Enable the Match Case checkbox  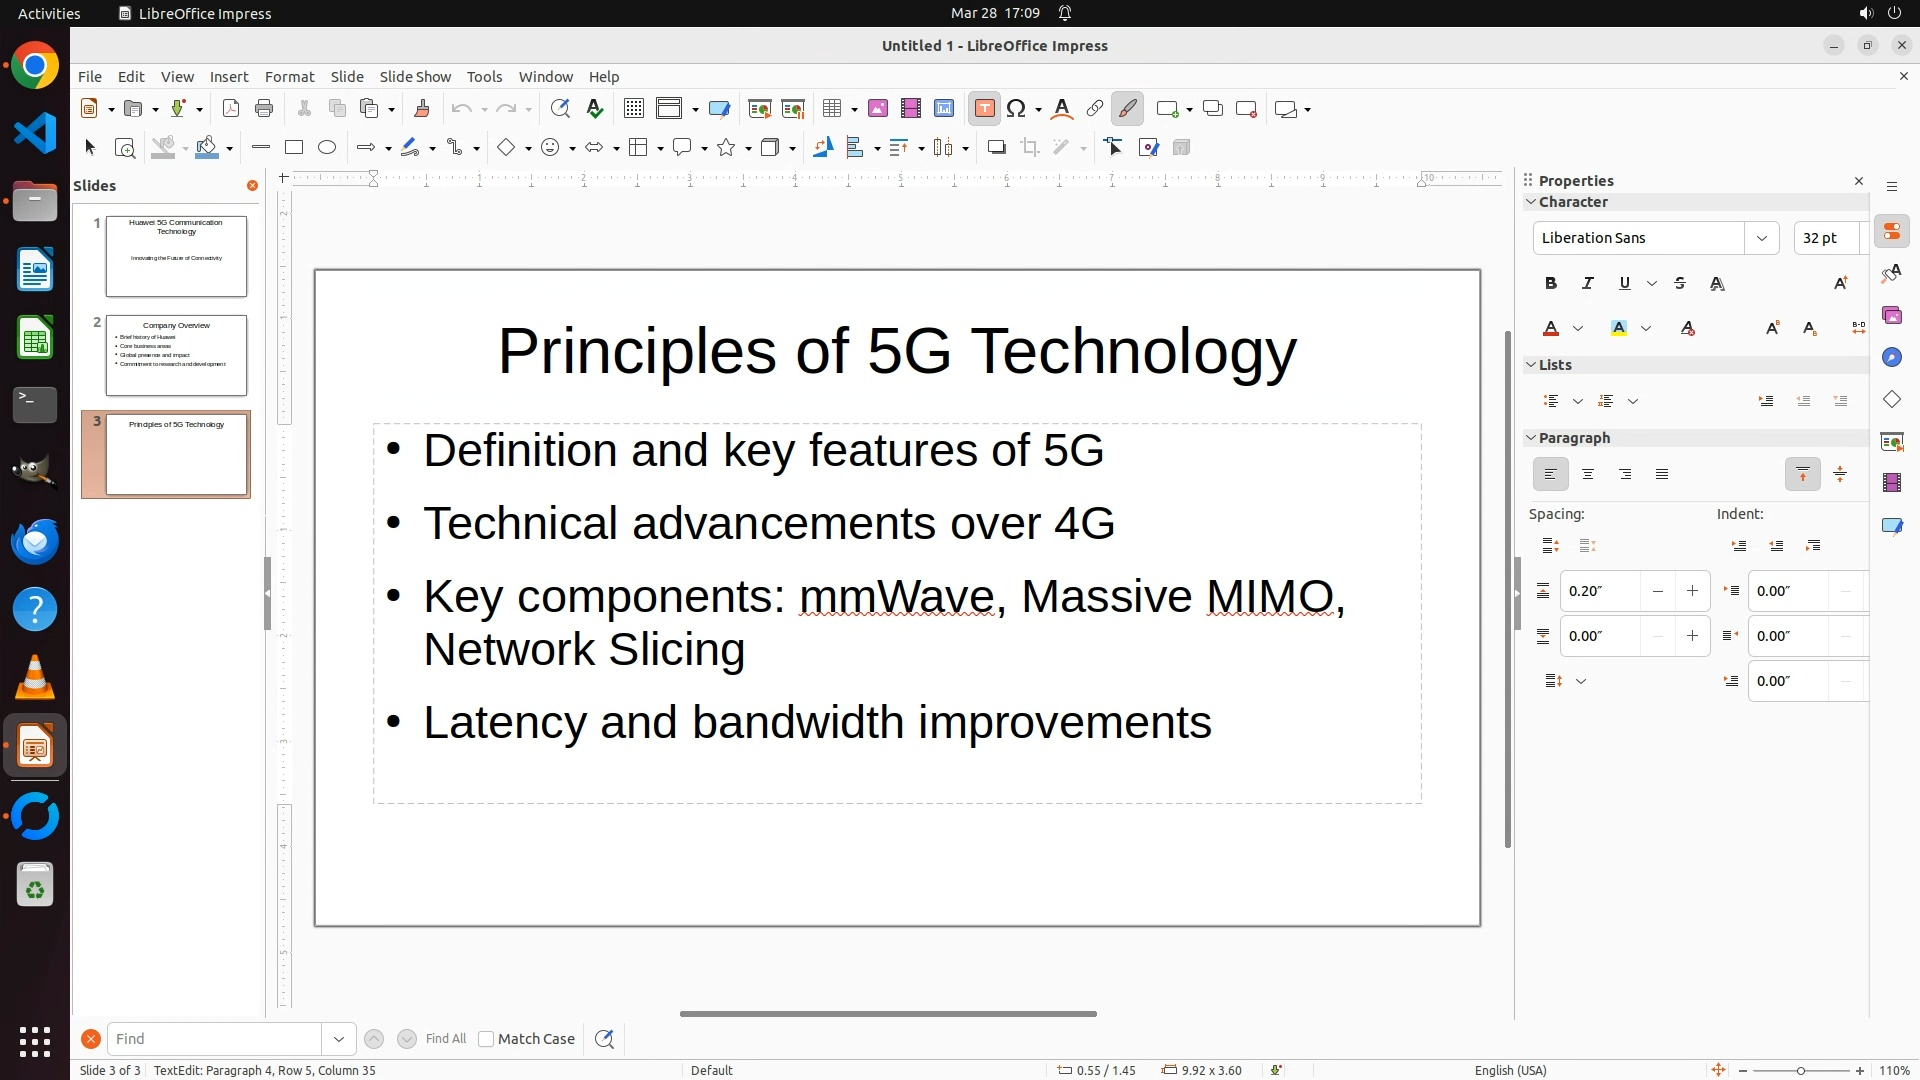coord(486,1039)
